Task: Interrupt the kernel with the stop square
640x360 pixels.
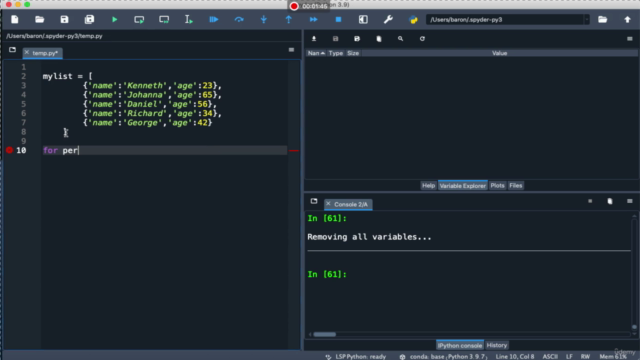Action: point(590,201)
